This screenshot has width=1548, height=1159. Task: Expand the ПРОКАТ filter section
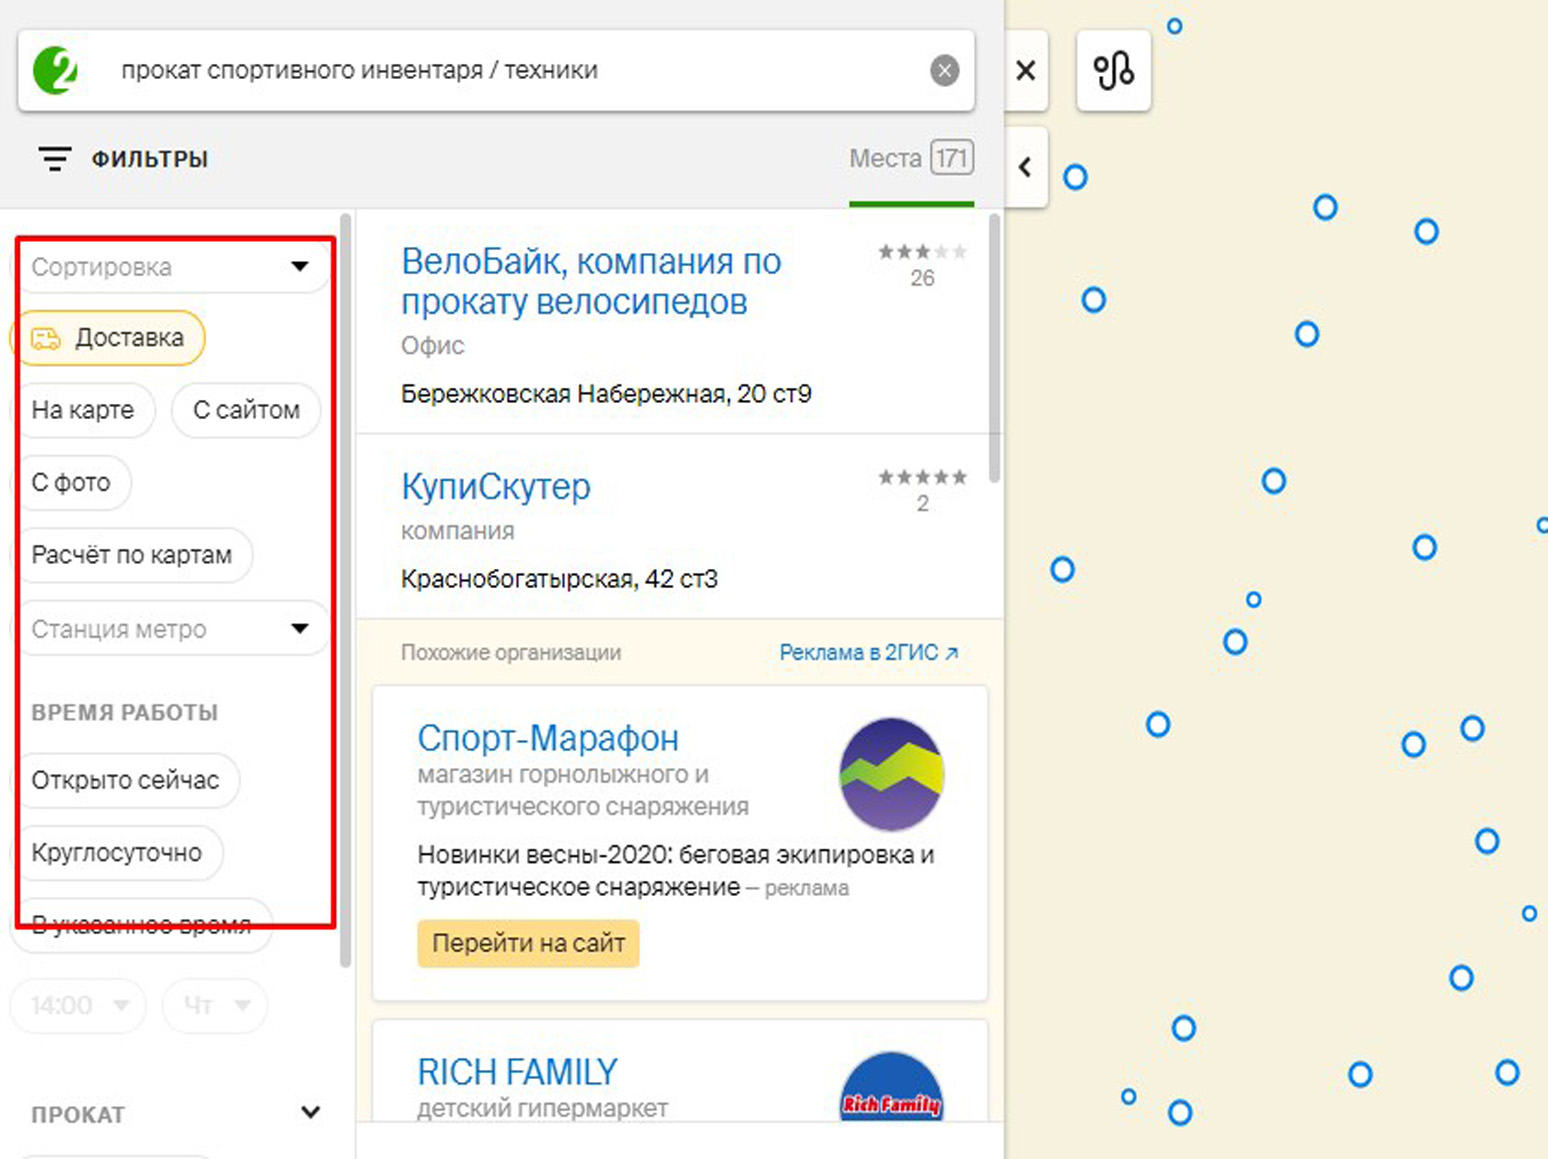[310, 1113]
